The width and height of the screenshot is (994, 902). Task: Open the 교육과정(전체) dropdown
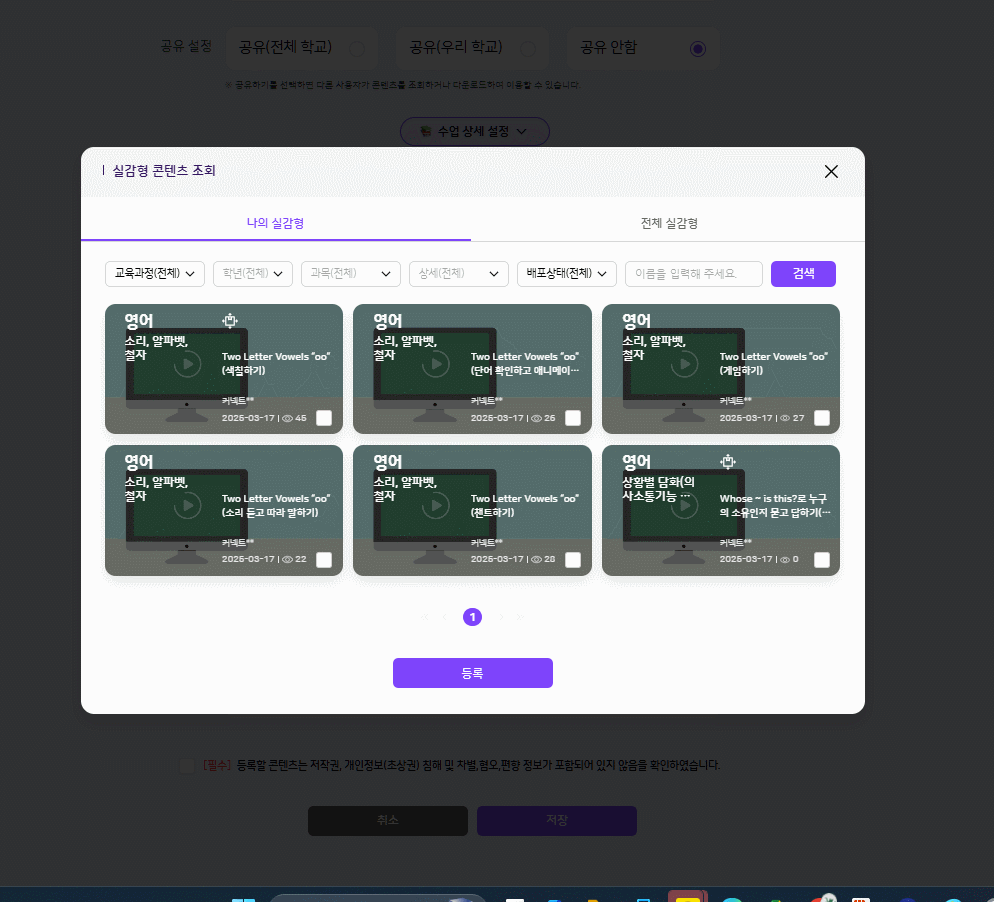pos(155,274)
